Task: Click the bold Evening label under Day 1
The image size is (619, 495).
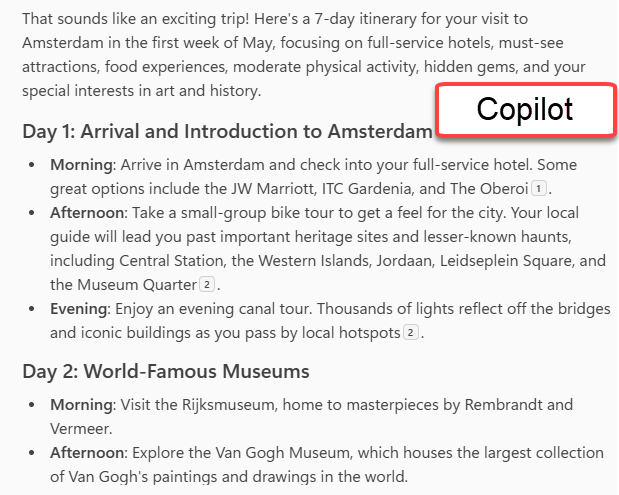Action: click(78, 309)
